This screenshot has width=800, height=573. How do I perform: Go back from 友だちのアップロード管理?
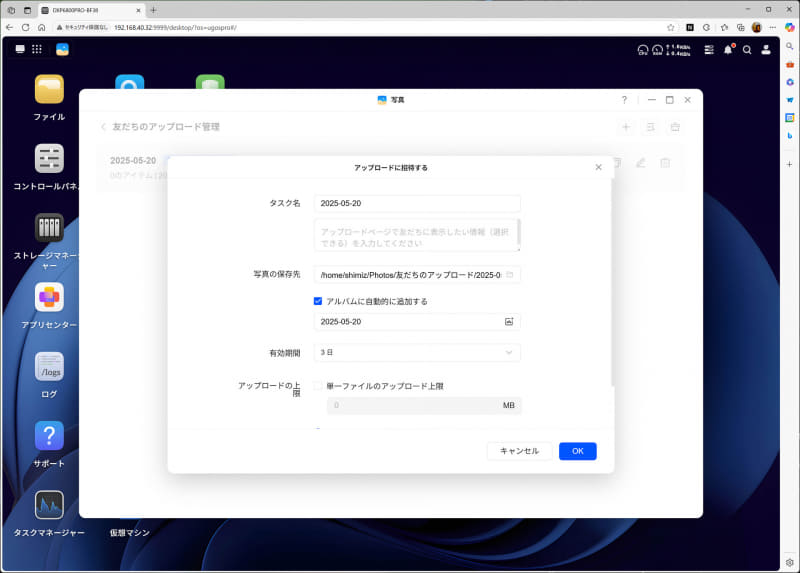(104, 127)
